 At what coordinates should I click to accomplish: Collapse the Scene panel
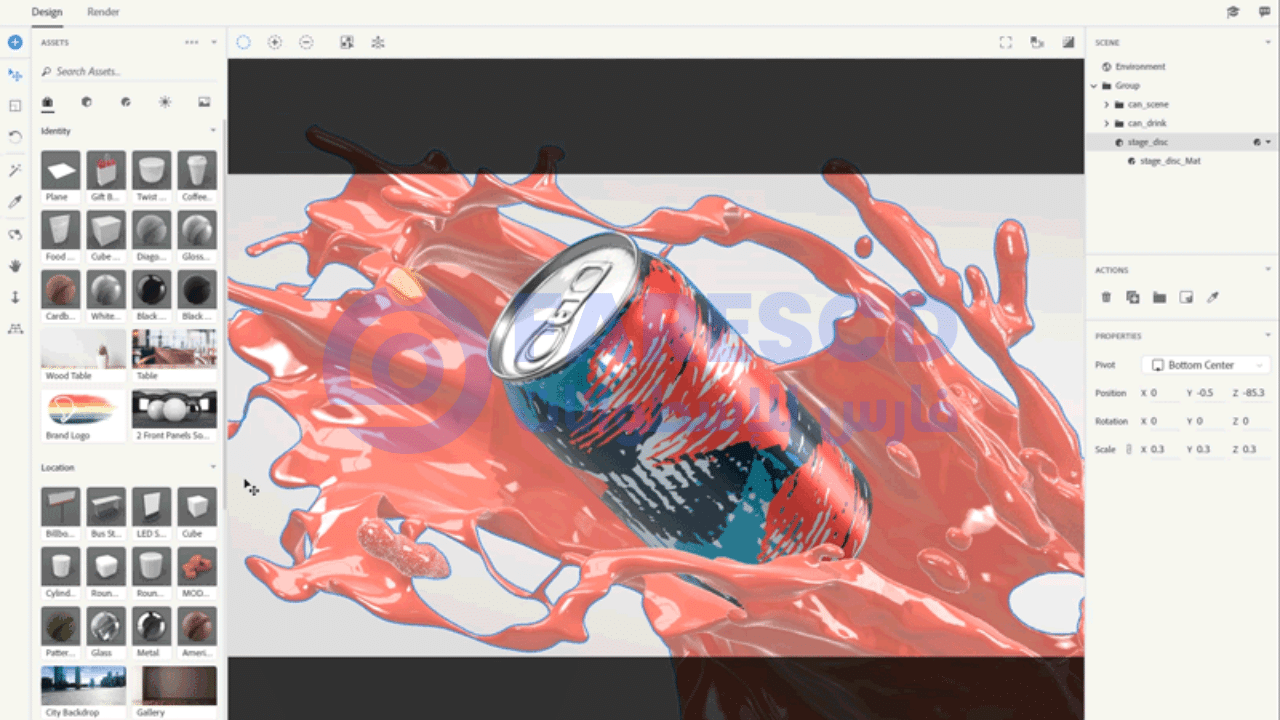click(x=1268, y=43)
